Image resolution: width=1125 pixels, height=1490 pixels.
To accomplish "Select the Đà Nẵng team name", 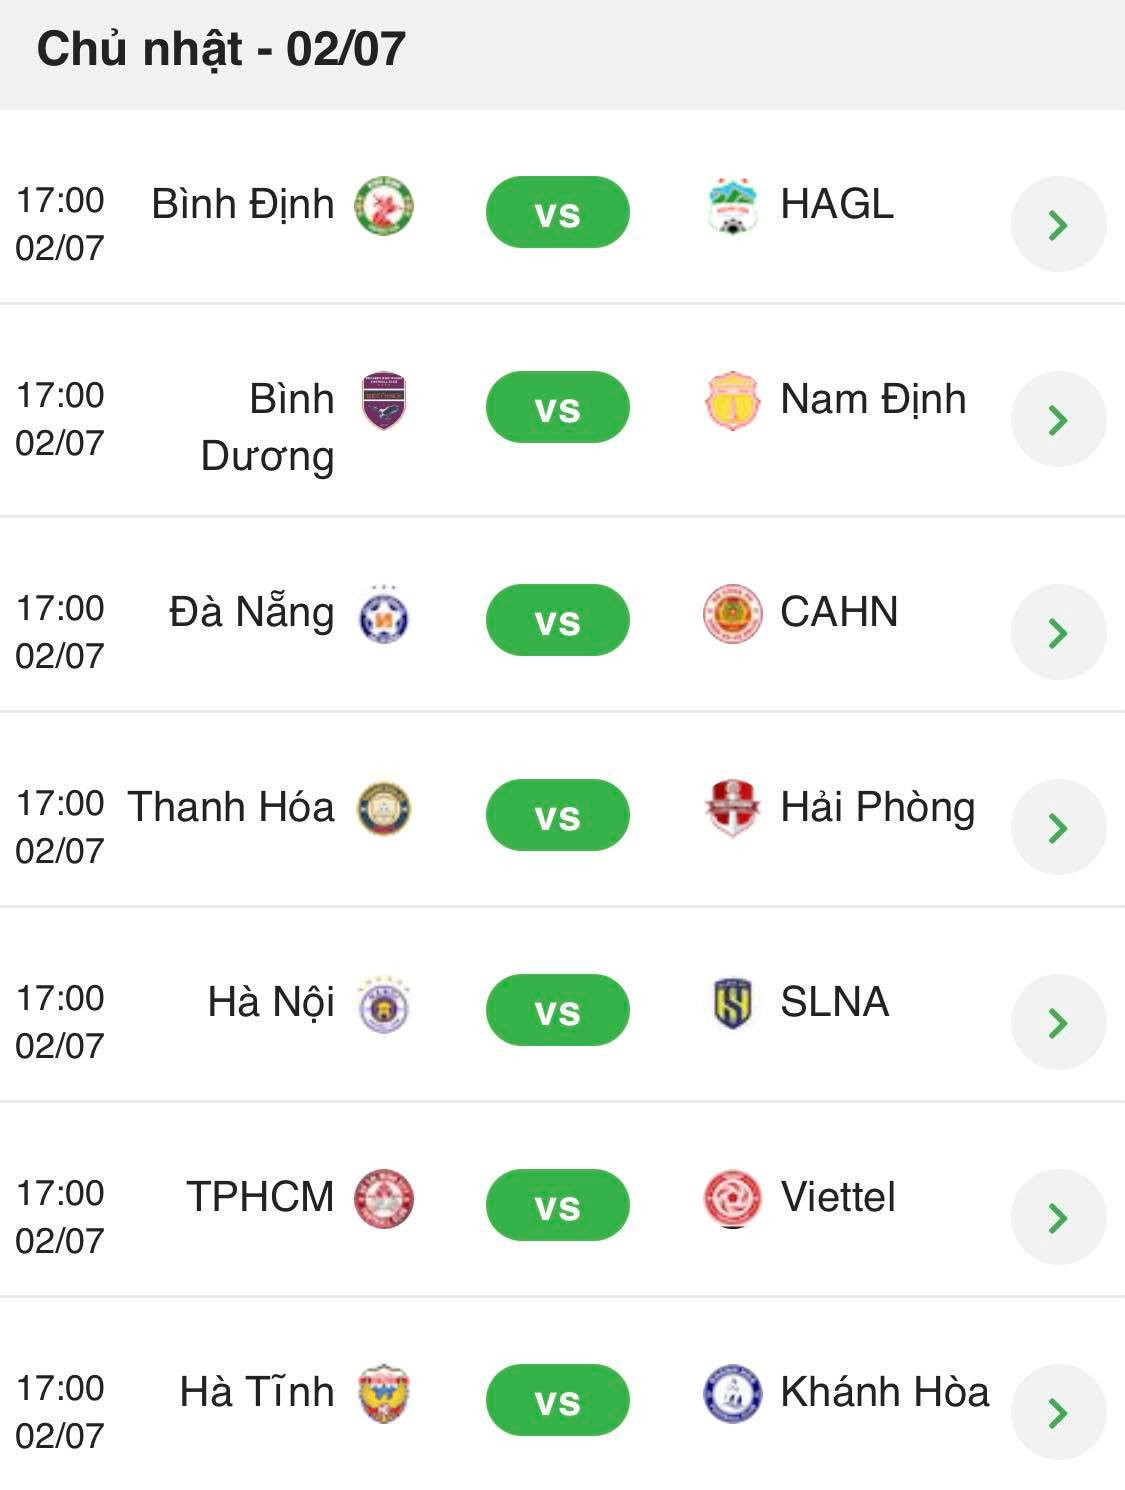I will pyautogui.click(x=251, y=612).
